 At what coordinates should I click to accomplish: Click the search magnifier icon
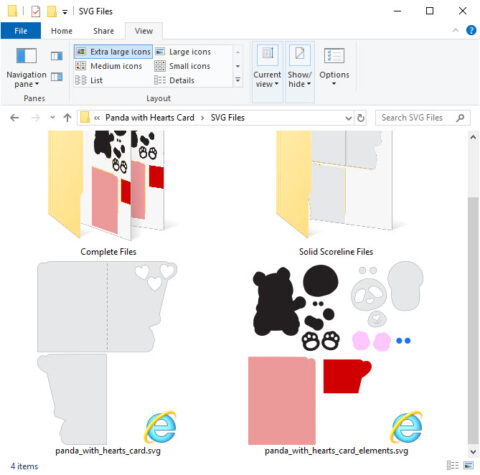[460, 118]
